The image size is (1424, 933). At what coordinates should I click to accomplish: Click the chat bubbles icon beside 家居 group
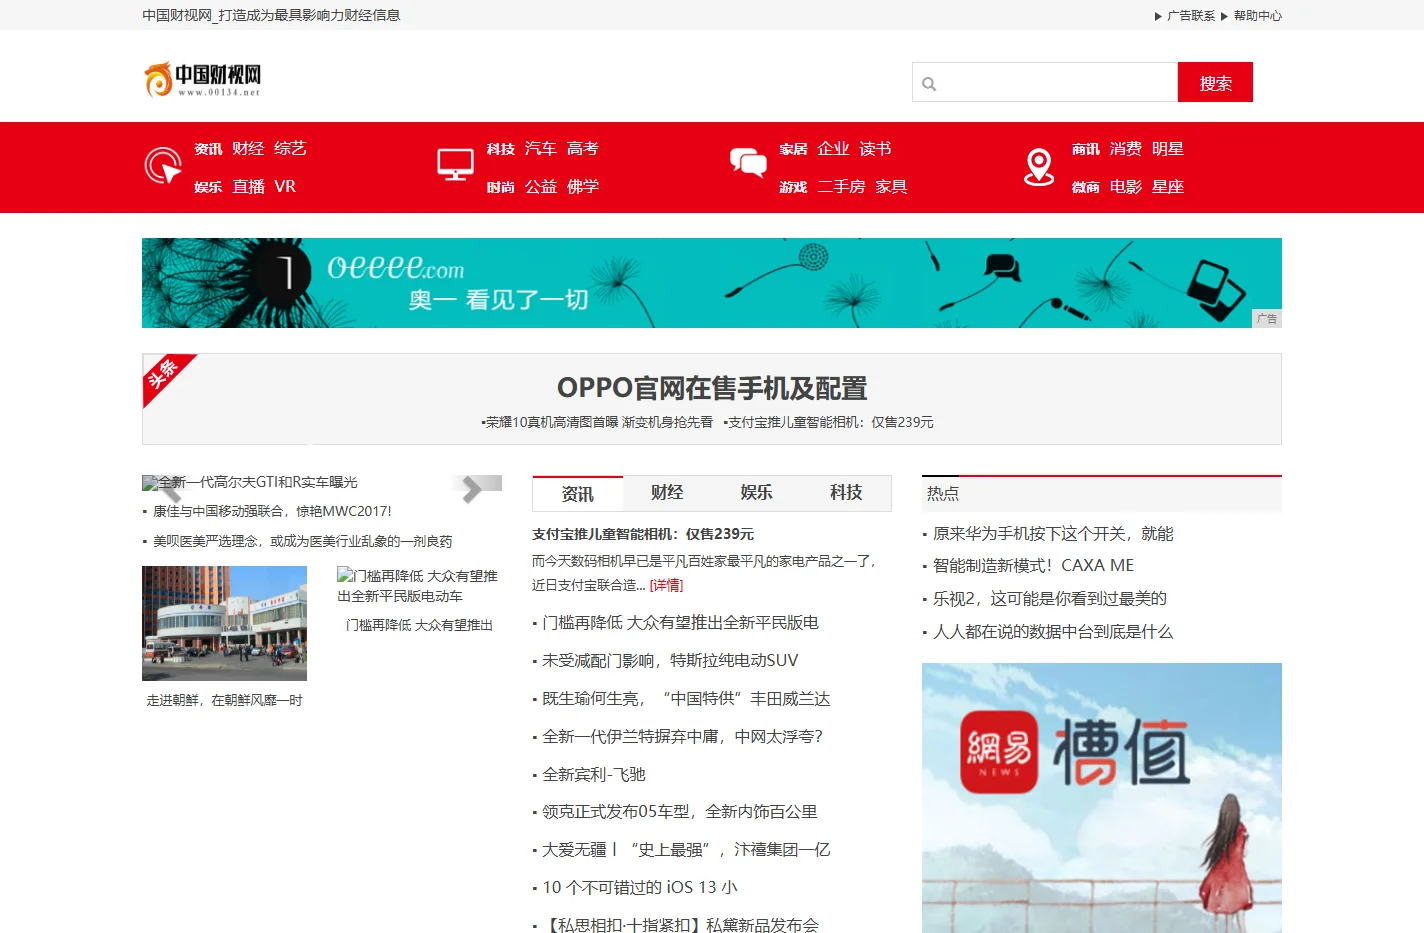click(748, 162)
